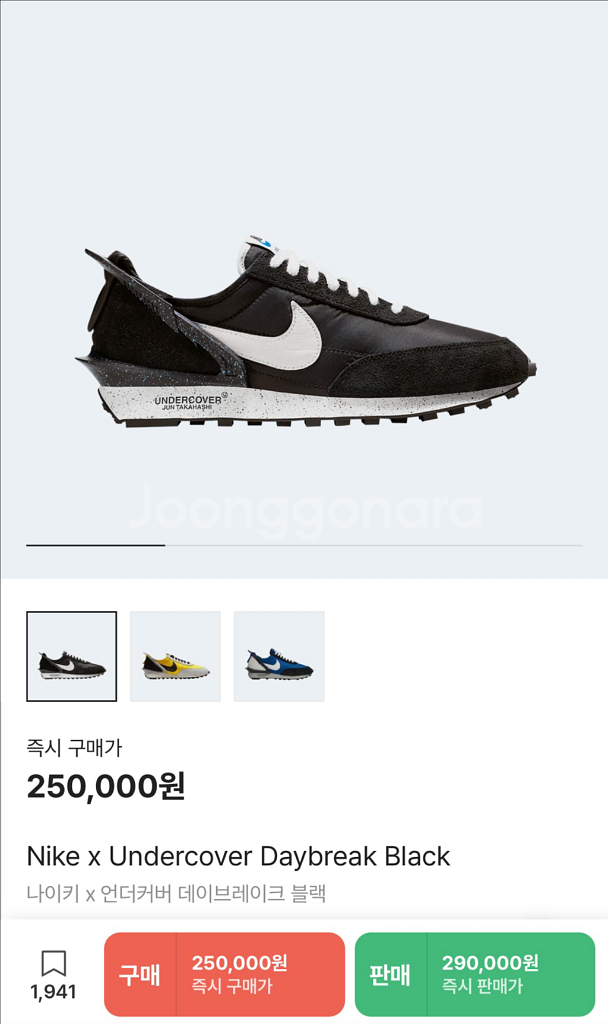This screenshot has height=1024, width=608.
Task: Click the Korean name 나이키 x 언더커버 데이브레이크 블랙
Action: pyautogui.click(x=176, y=893)
